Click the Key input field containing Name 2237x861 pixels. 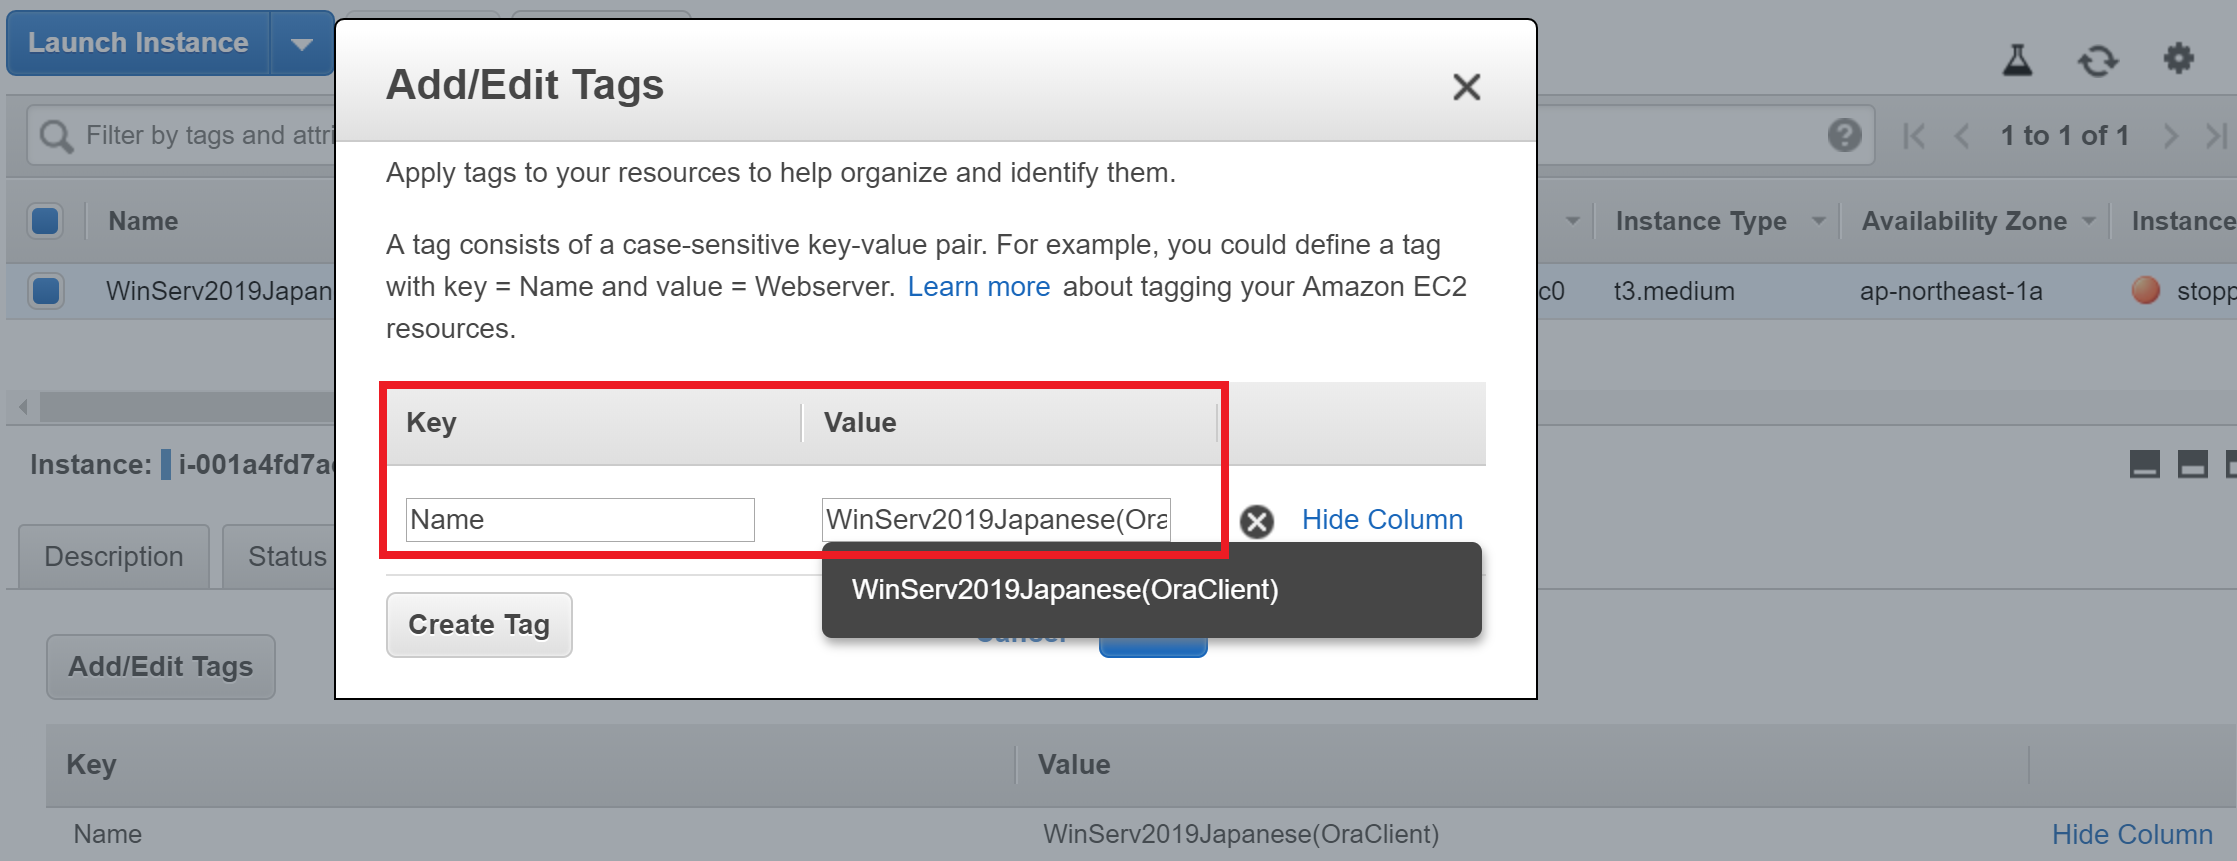click(580, 520)
